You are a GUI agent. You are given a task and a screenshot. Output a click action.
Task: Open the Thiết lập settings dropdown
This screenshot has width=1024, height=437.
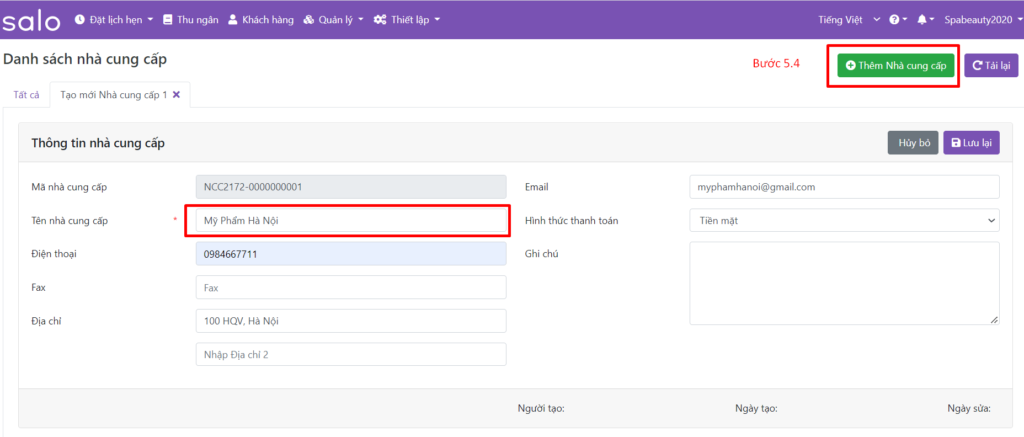click(x=406, y=20)
